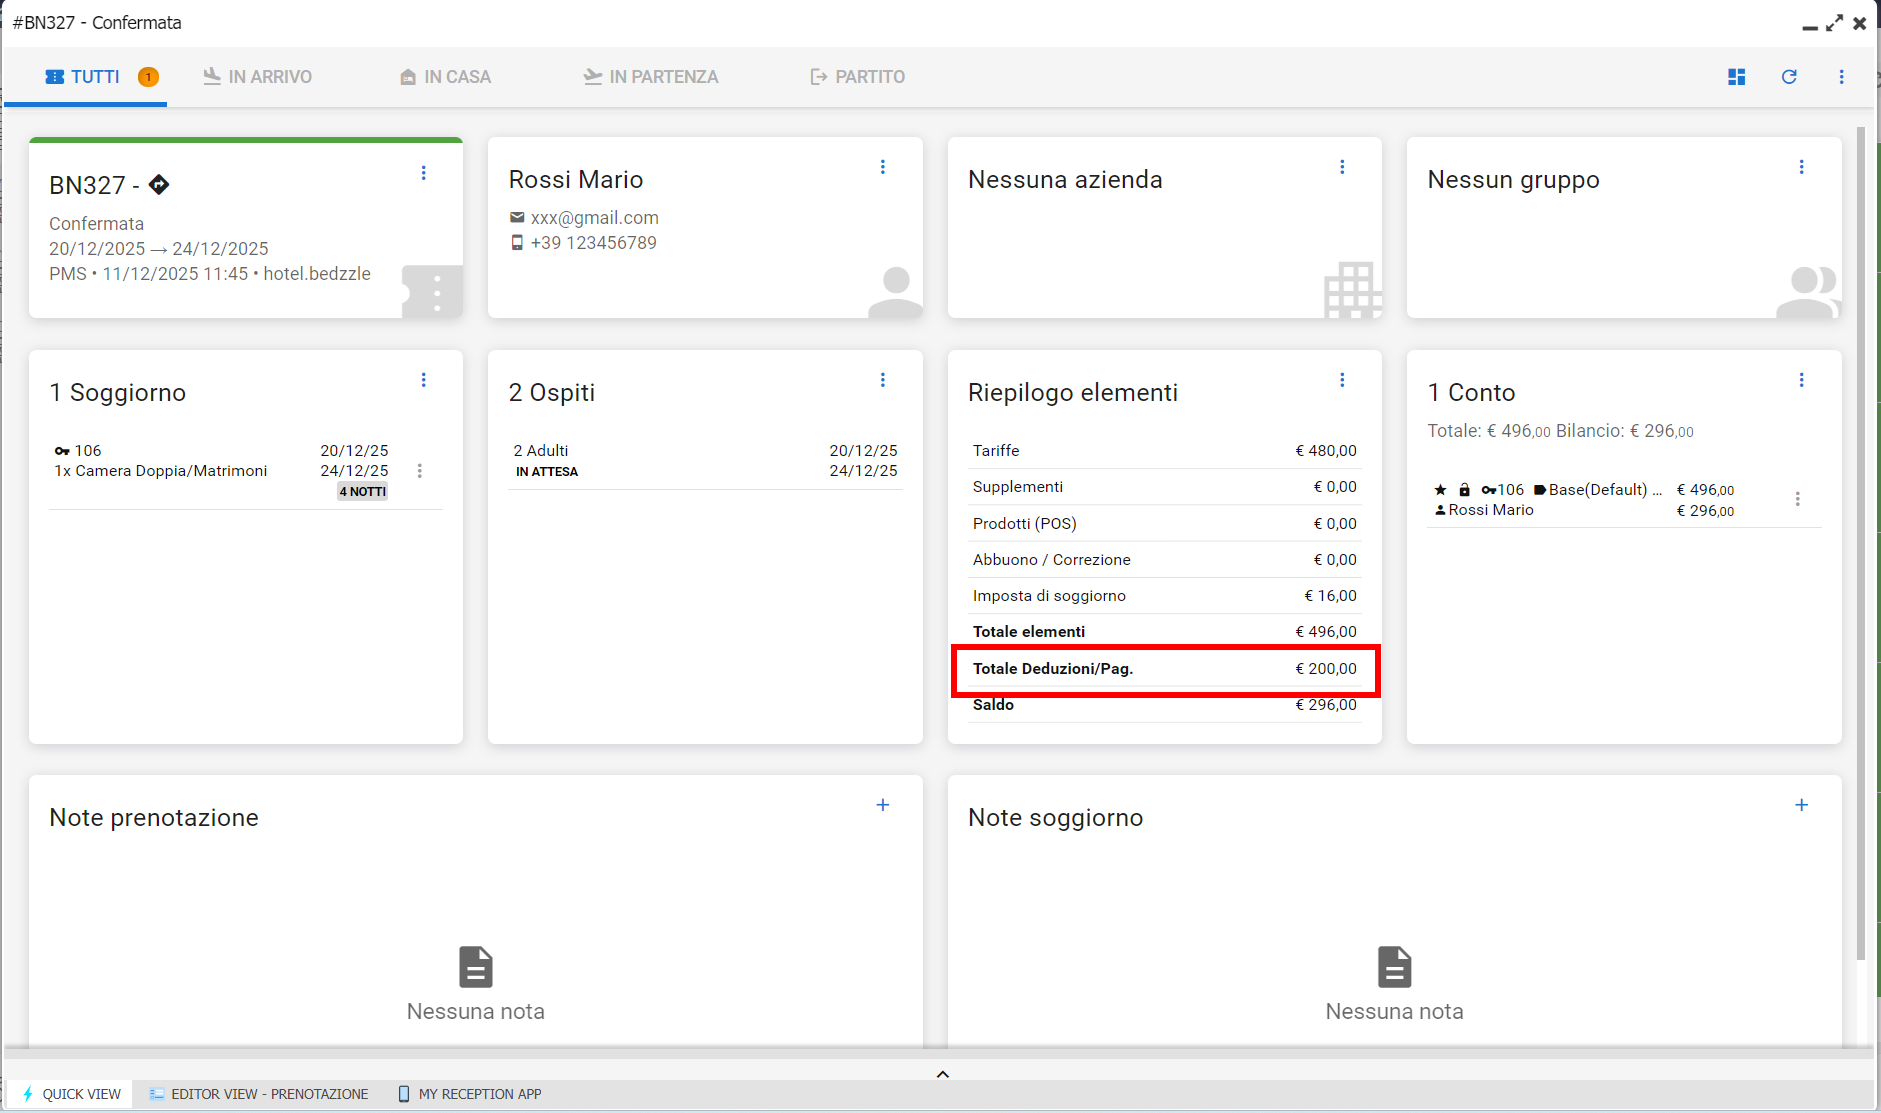The height and width of the screenshot is (1113, 1881).
Task: Click the ticket icon on BN327 card
Action: (x=433, y=292)
